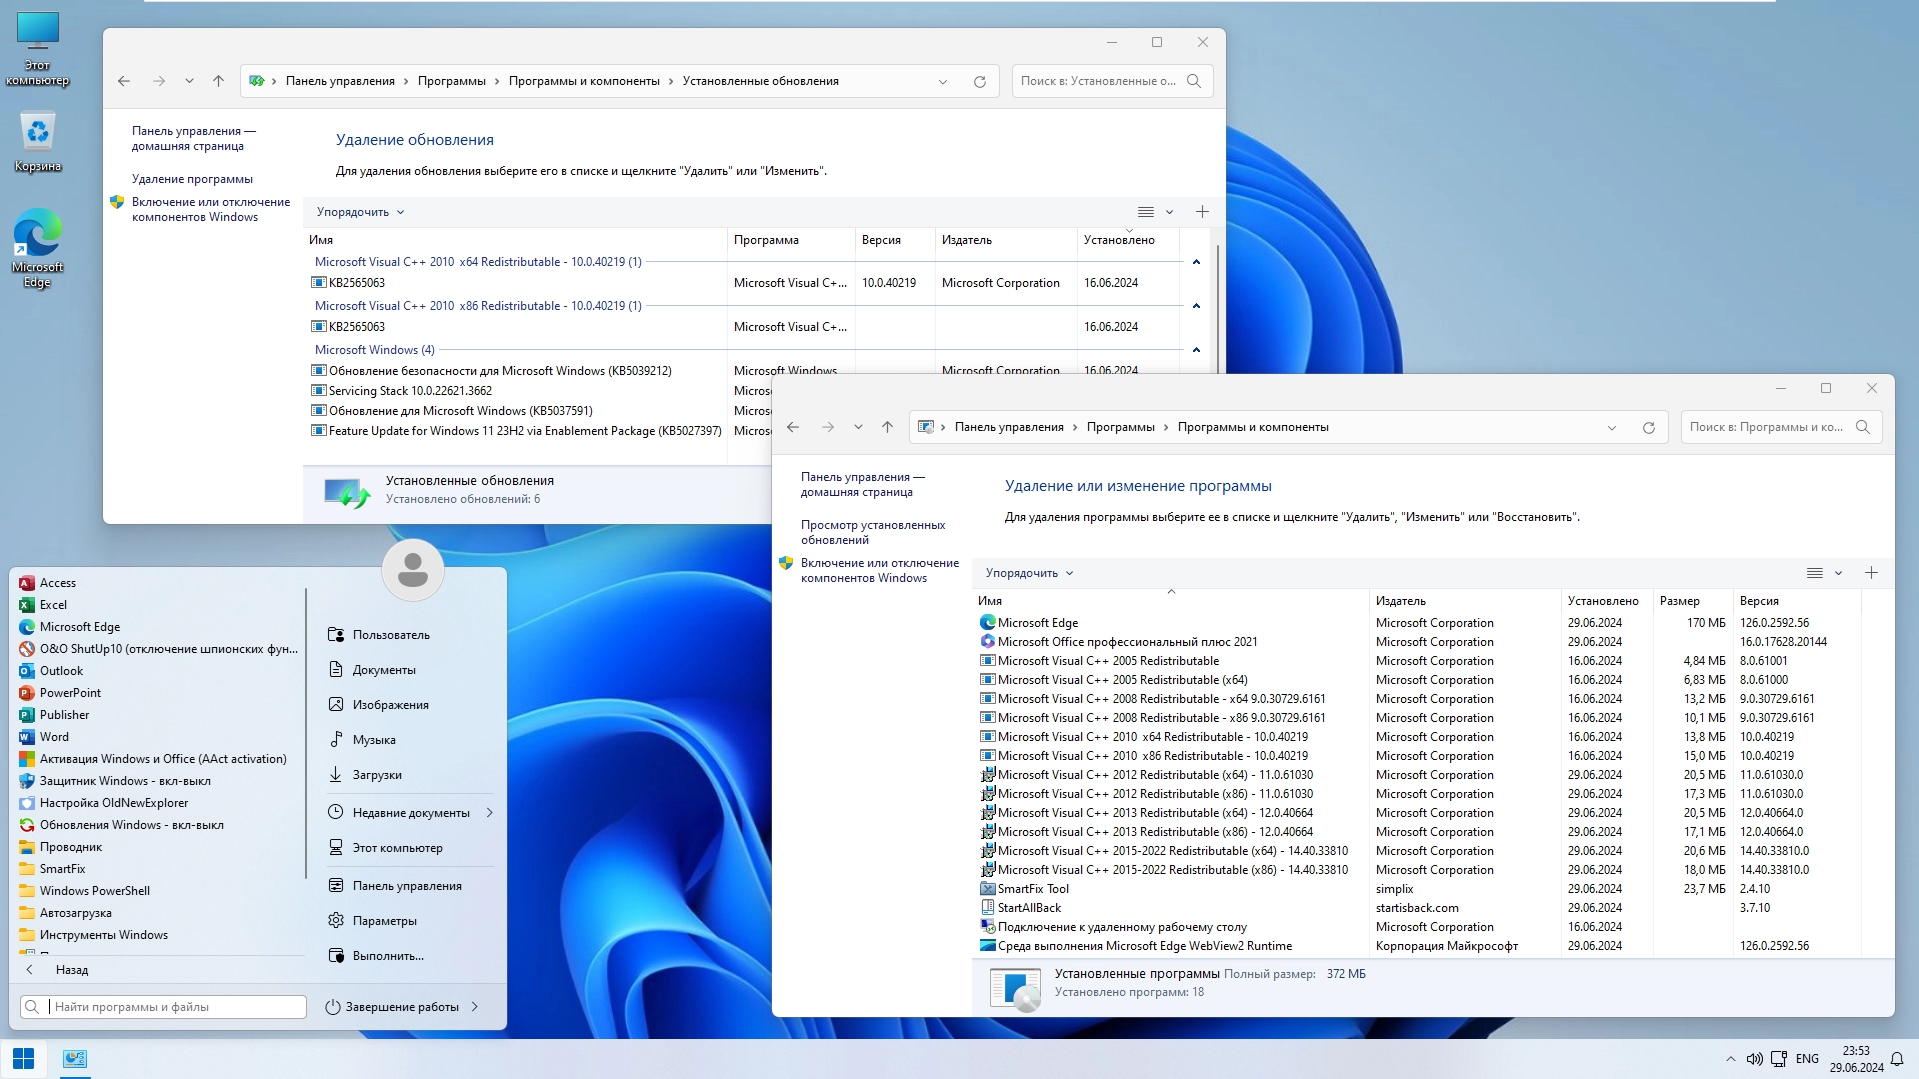Launch Word from the Start menu list
Image resolution: width=1919 pixels, height=1079 pixels.
click(x=54, y=737)
